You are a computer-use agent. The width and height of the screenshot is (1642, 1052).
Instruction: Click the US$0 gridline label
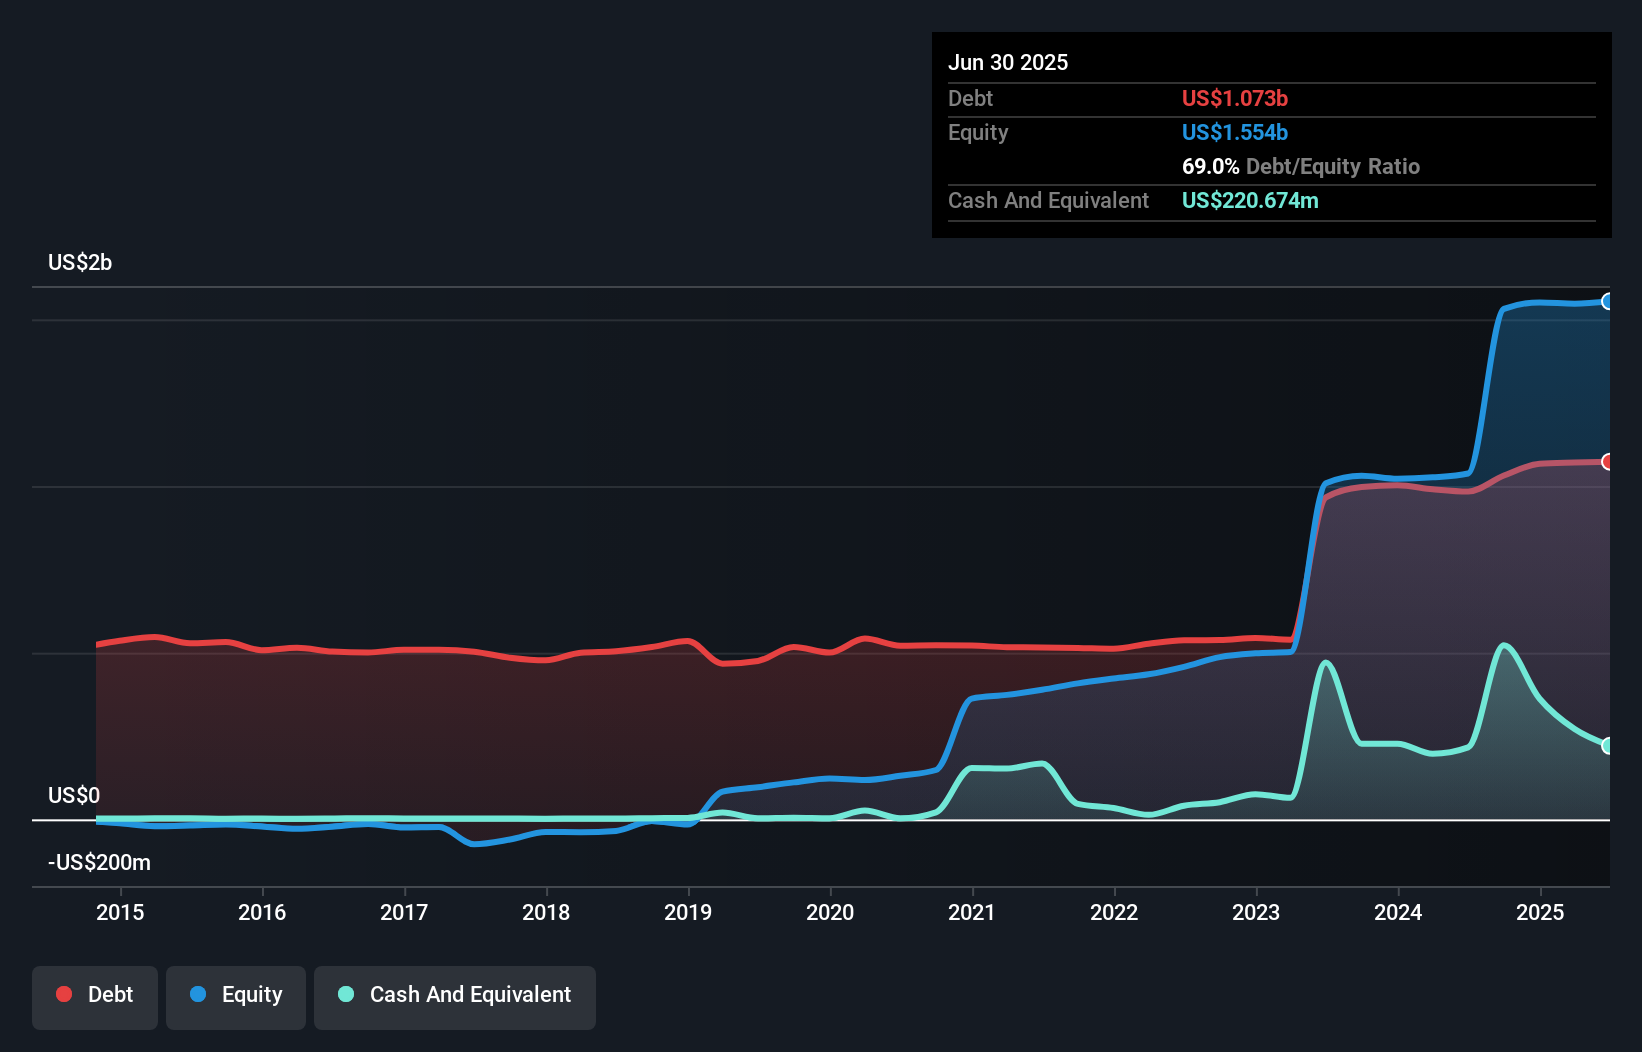[73, 795]
